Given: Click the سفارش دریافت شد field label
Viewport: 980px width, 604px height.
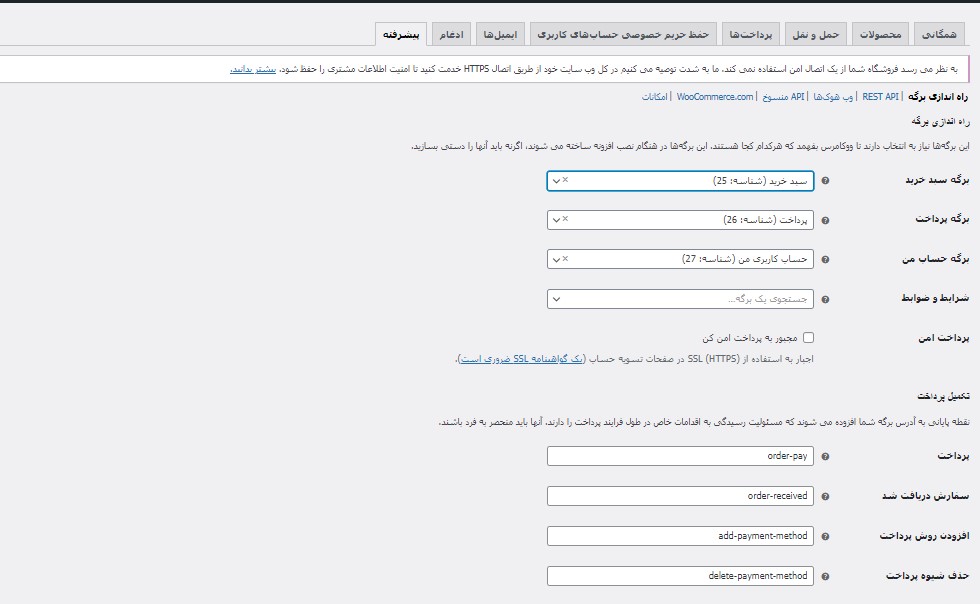Looking at the screenshot, I should [x=925, y=496].
